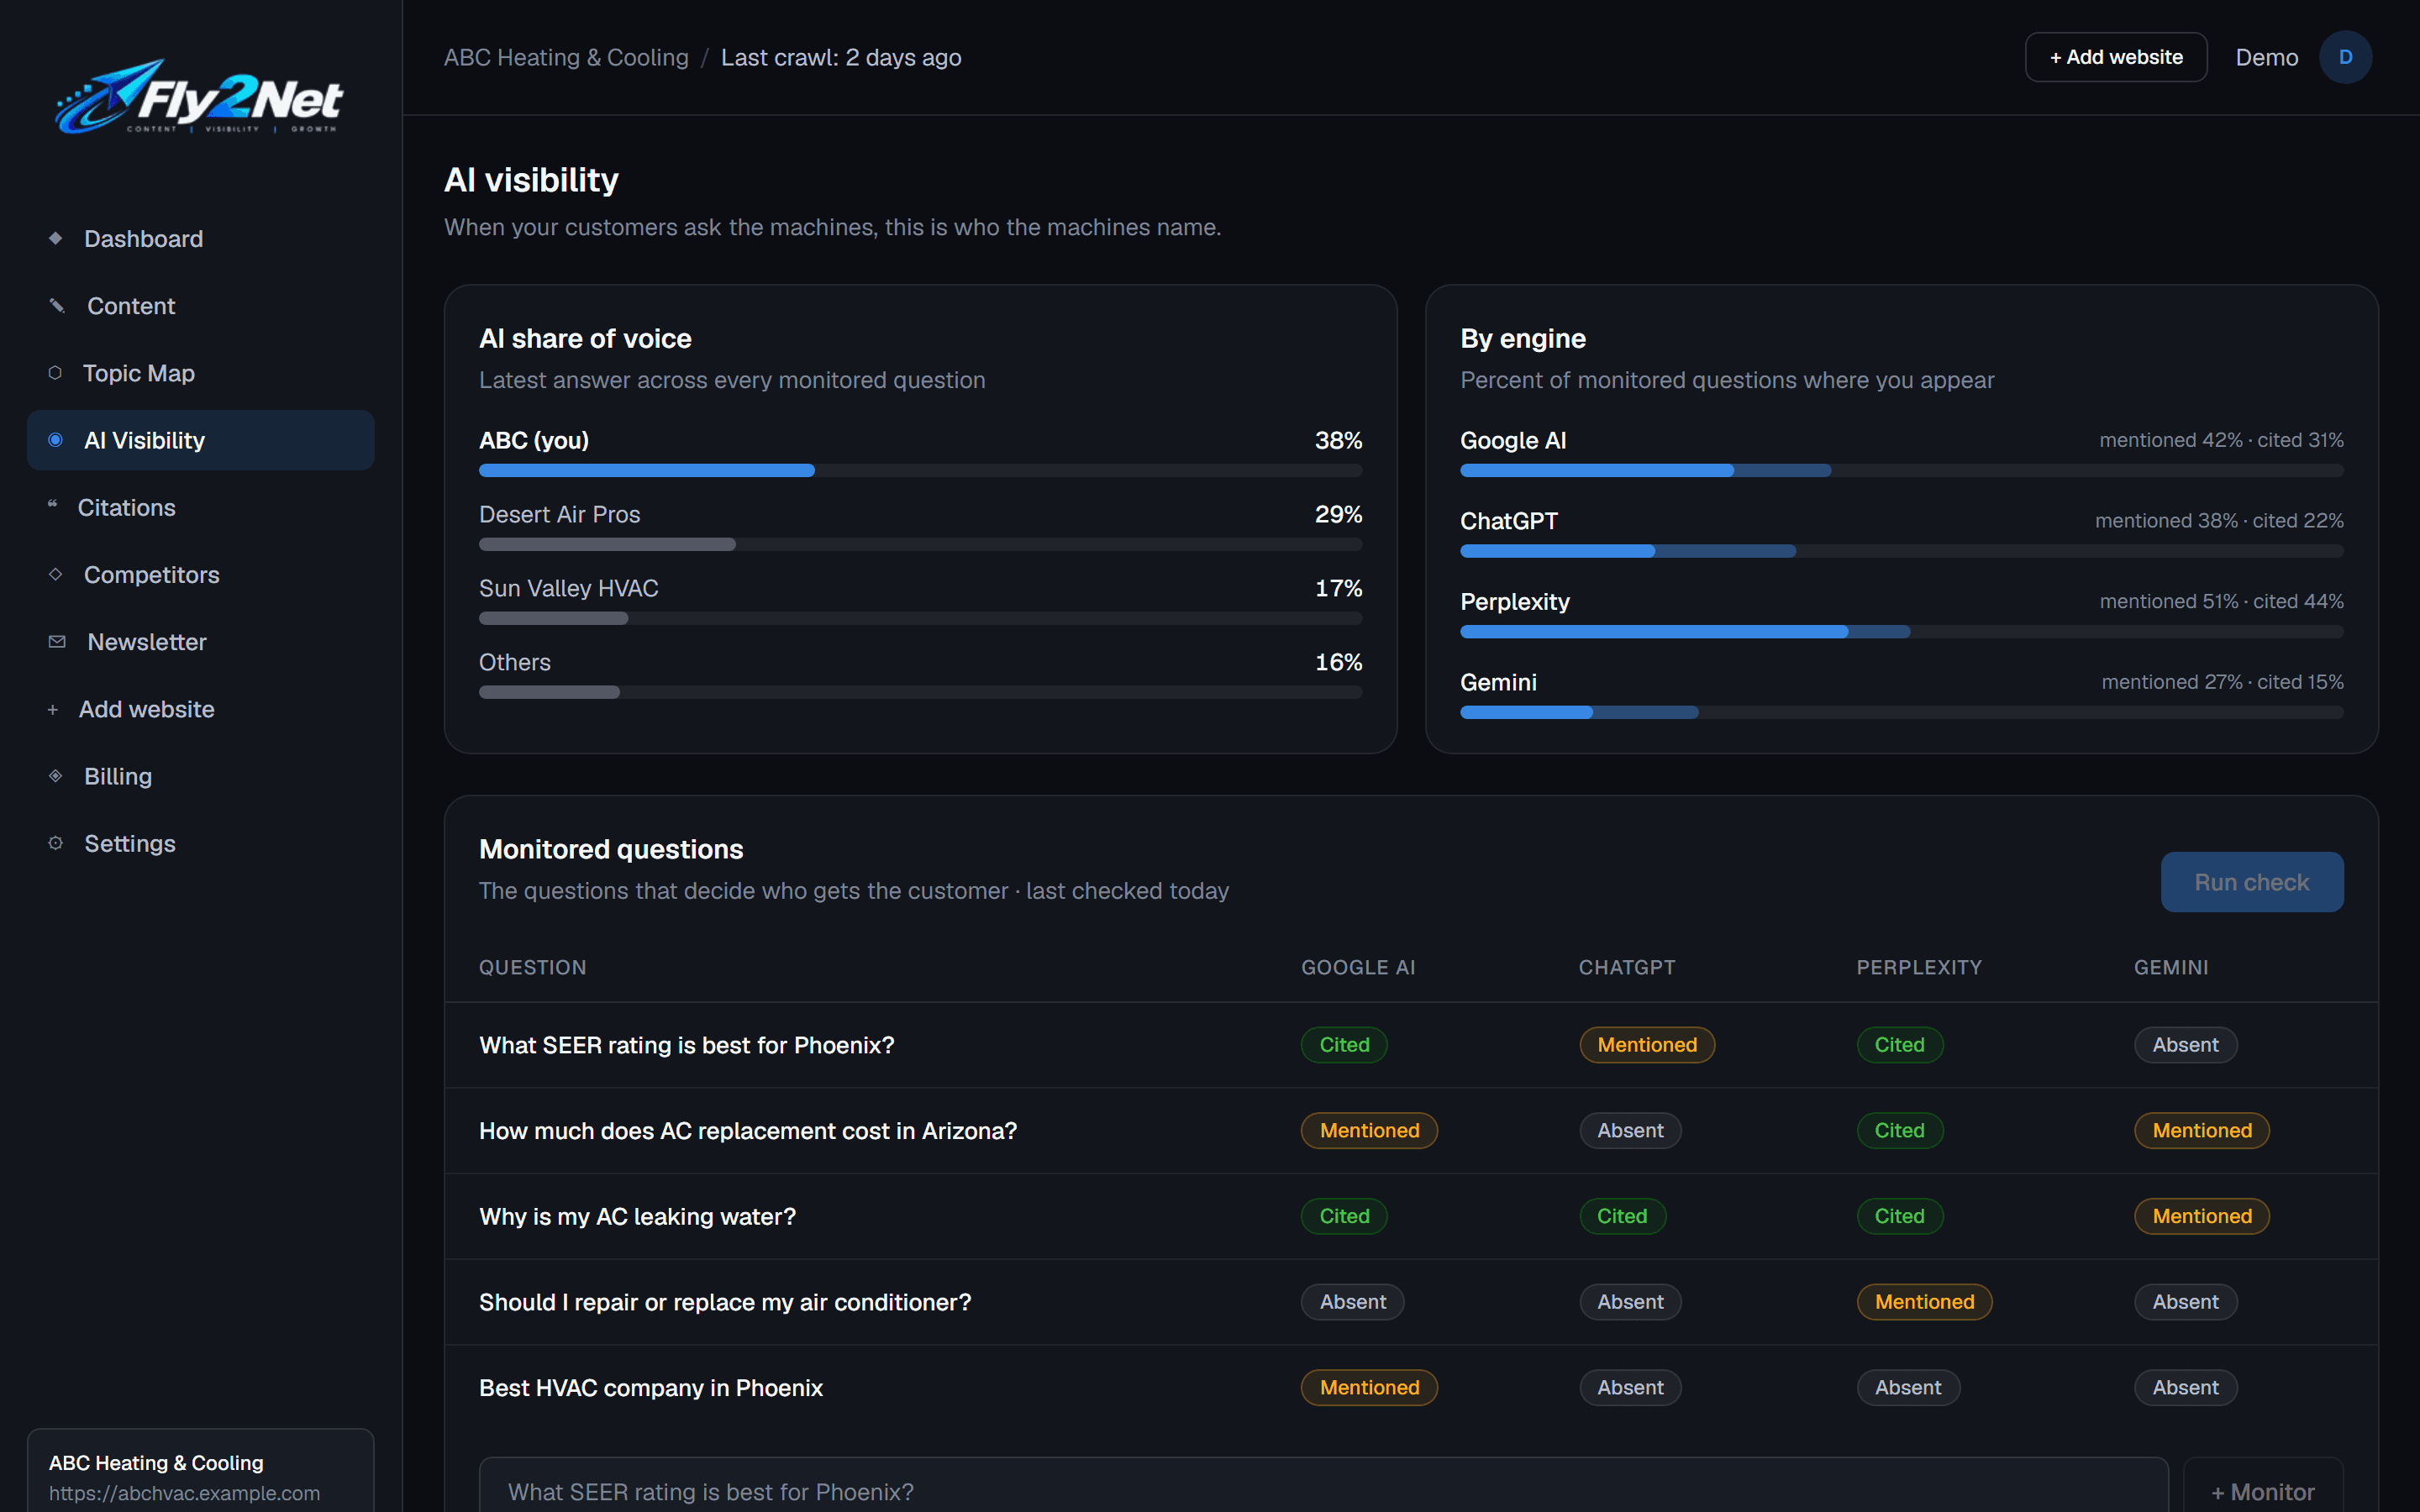Click Perplexity Absent badge for Best HVAC company
2420x1512 pixels.
1908,1388
